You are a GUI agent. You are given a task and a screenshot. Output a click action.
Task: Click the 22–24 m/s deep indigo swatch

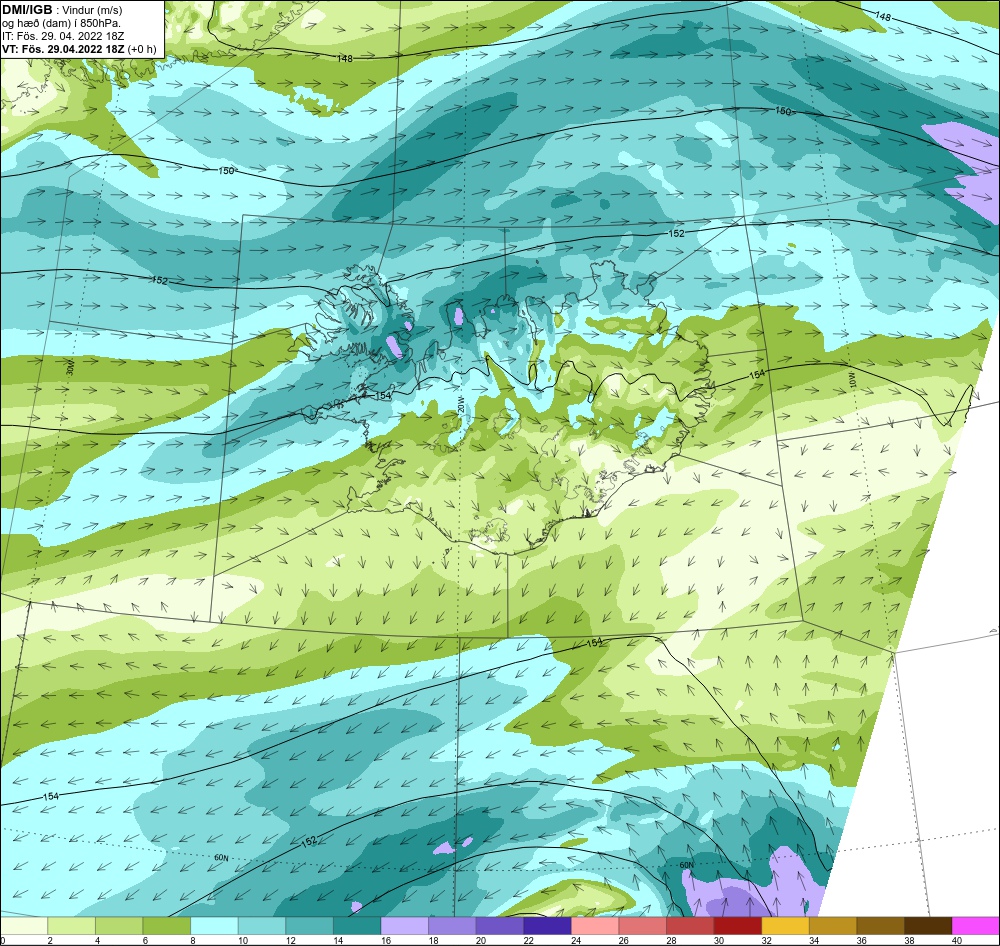tap(547, 926)
